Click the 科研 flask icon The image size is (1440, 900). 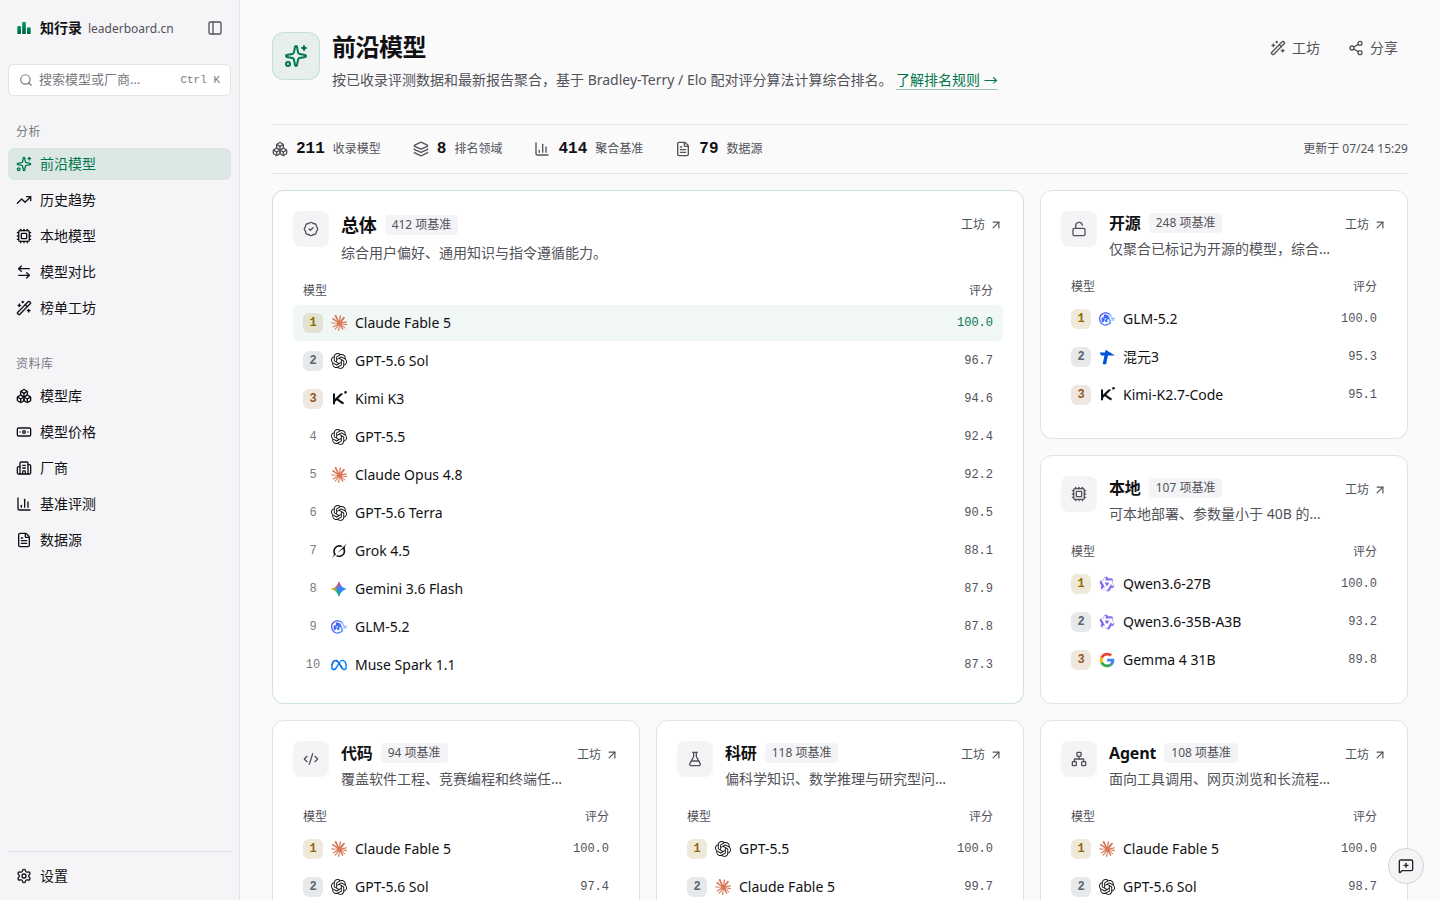tap(695, 759)
